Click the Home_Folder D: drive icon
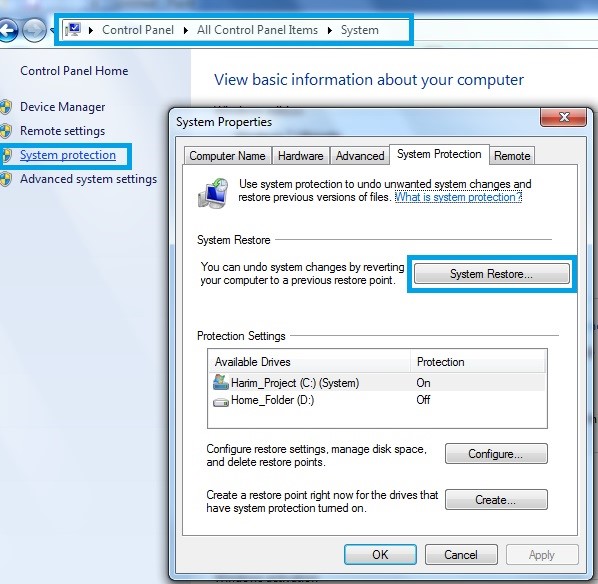The image size is (598, 584). pos(221,402)
